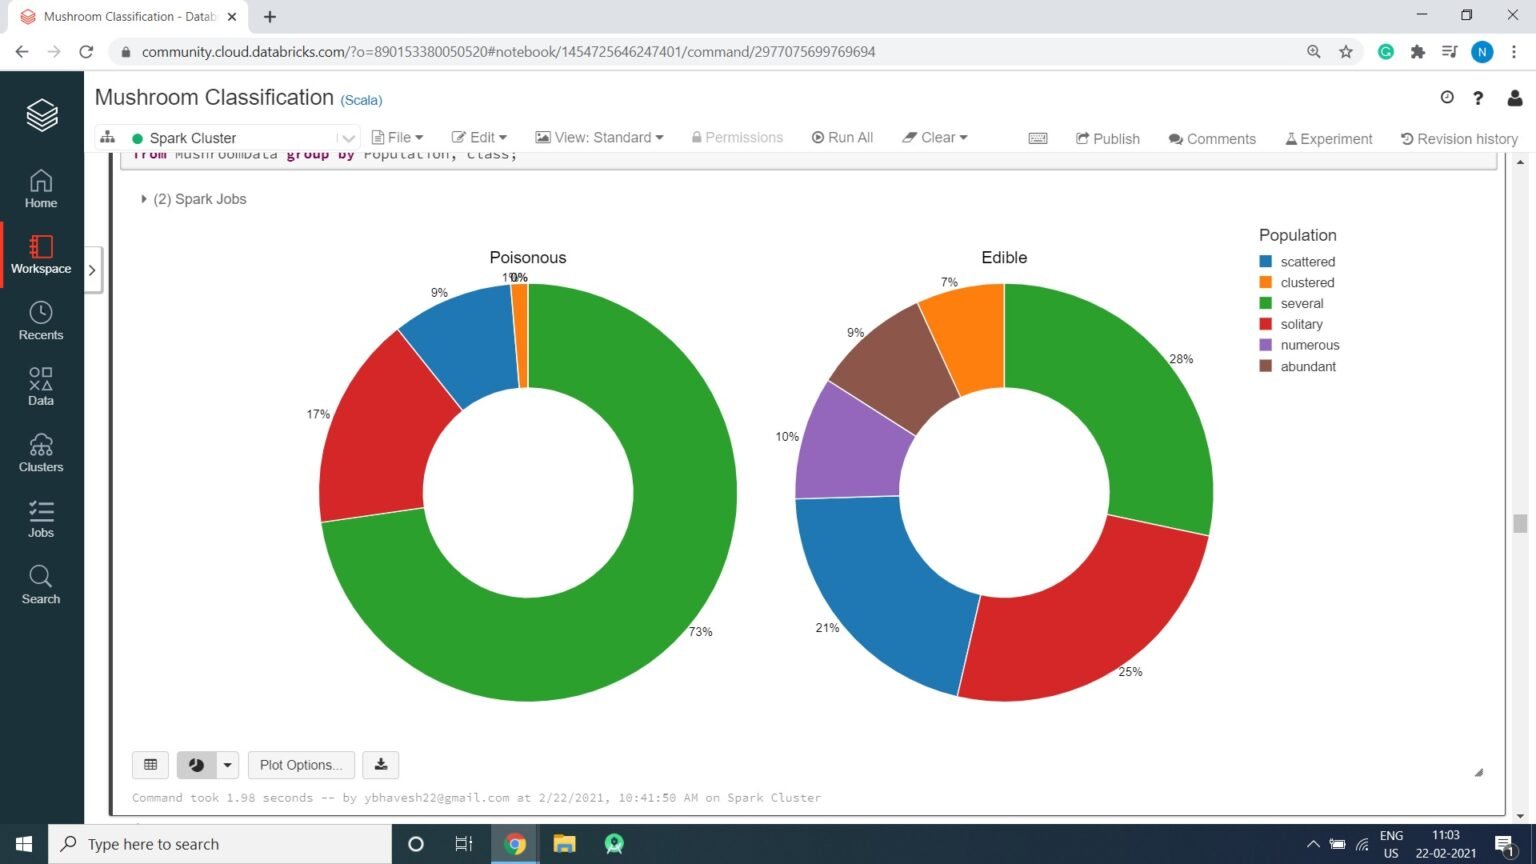1536x864 pixels.
Task: Open Revision history
Action: (x=1459, y=139)
